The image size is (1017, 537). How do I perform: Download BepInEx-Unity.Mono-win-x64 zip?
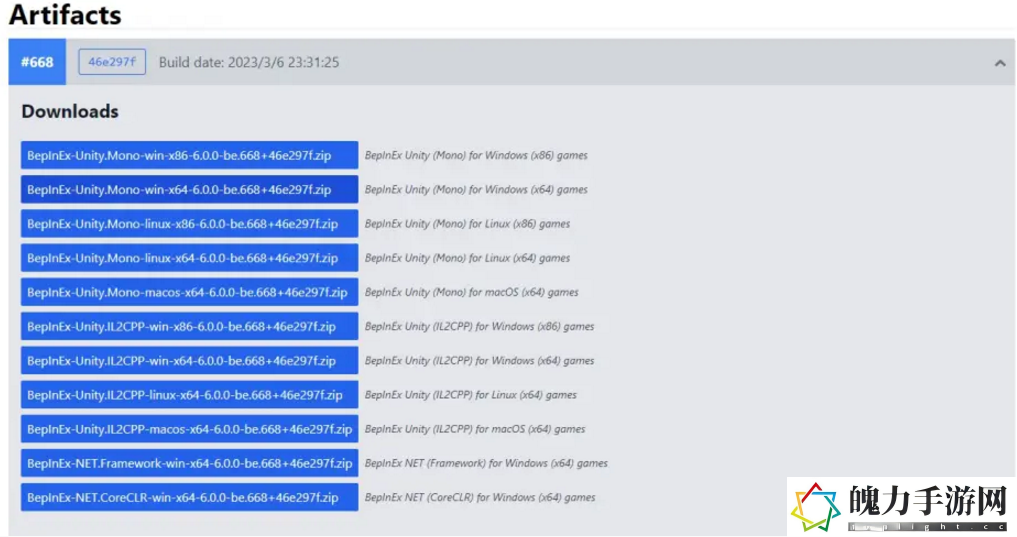189,189
